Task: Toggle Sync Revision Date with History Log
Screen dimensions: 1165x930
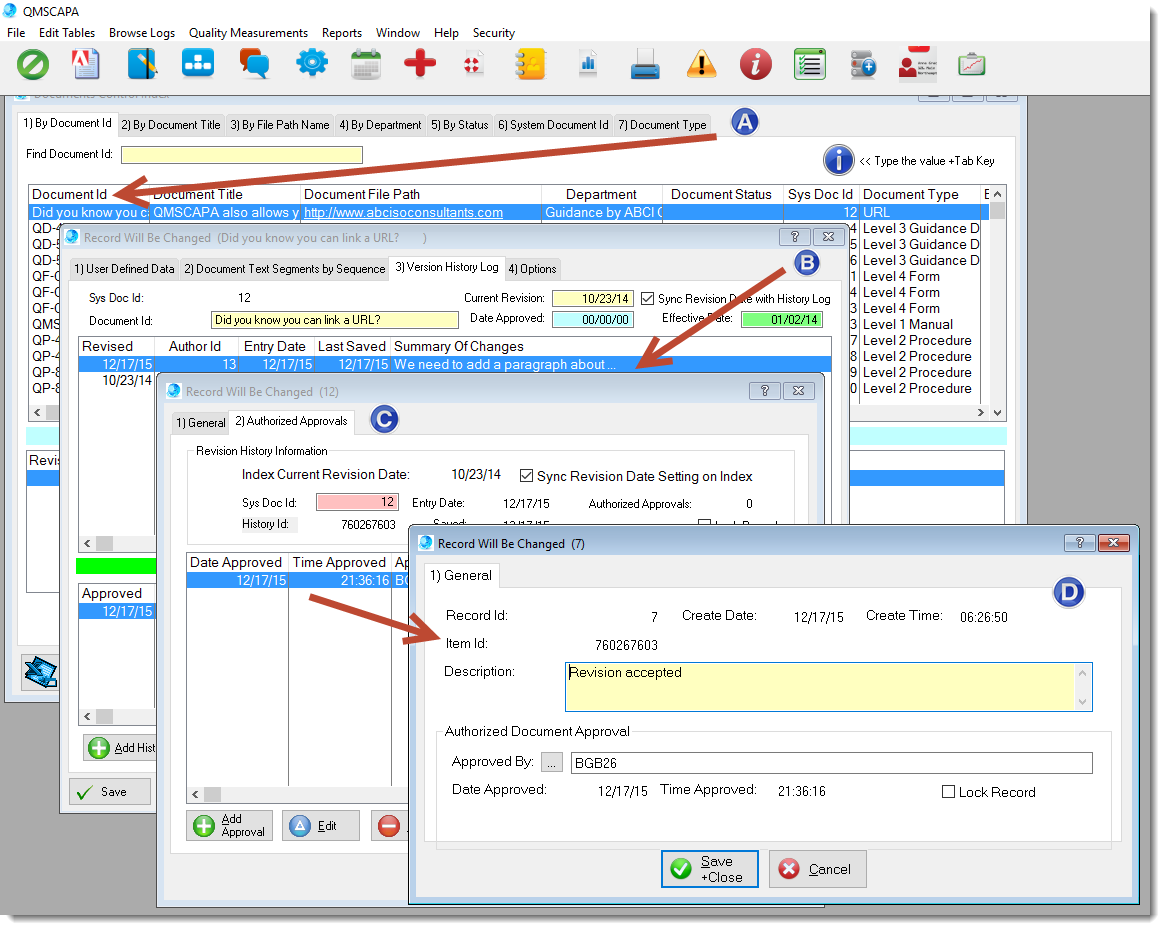Action: pos(648,299)
